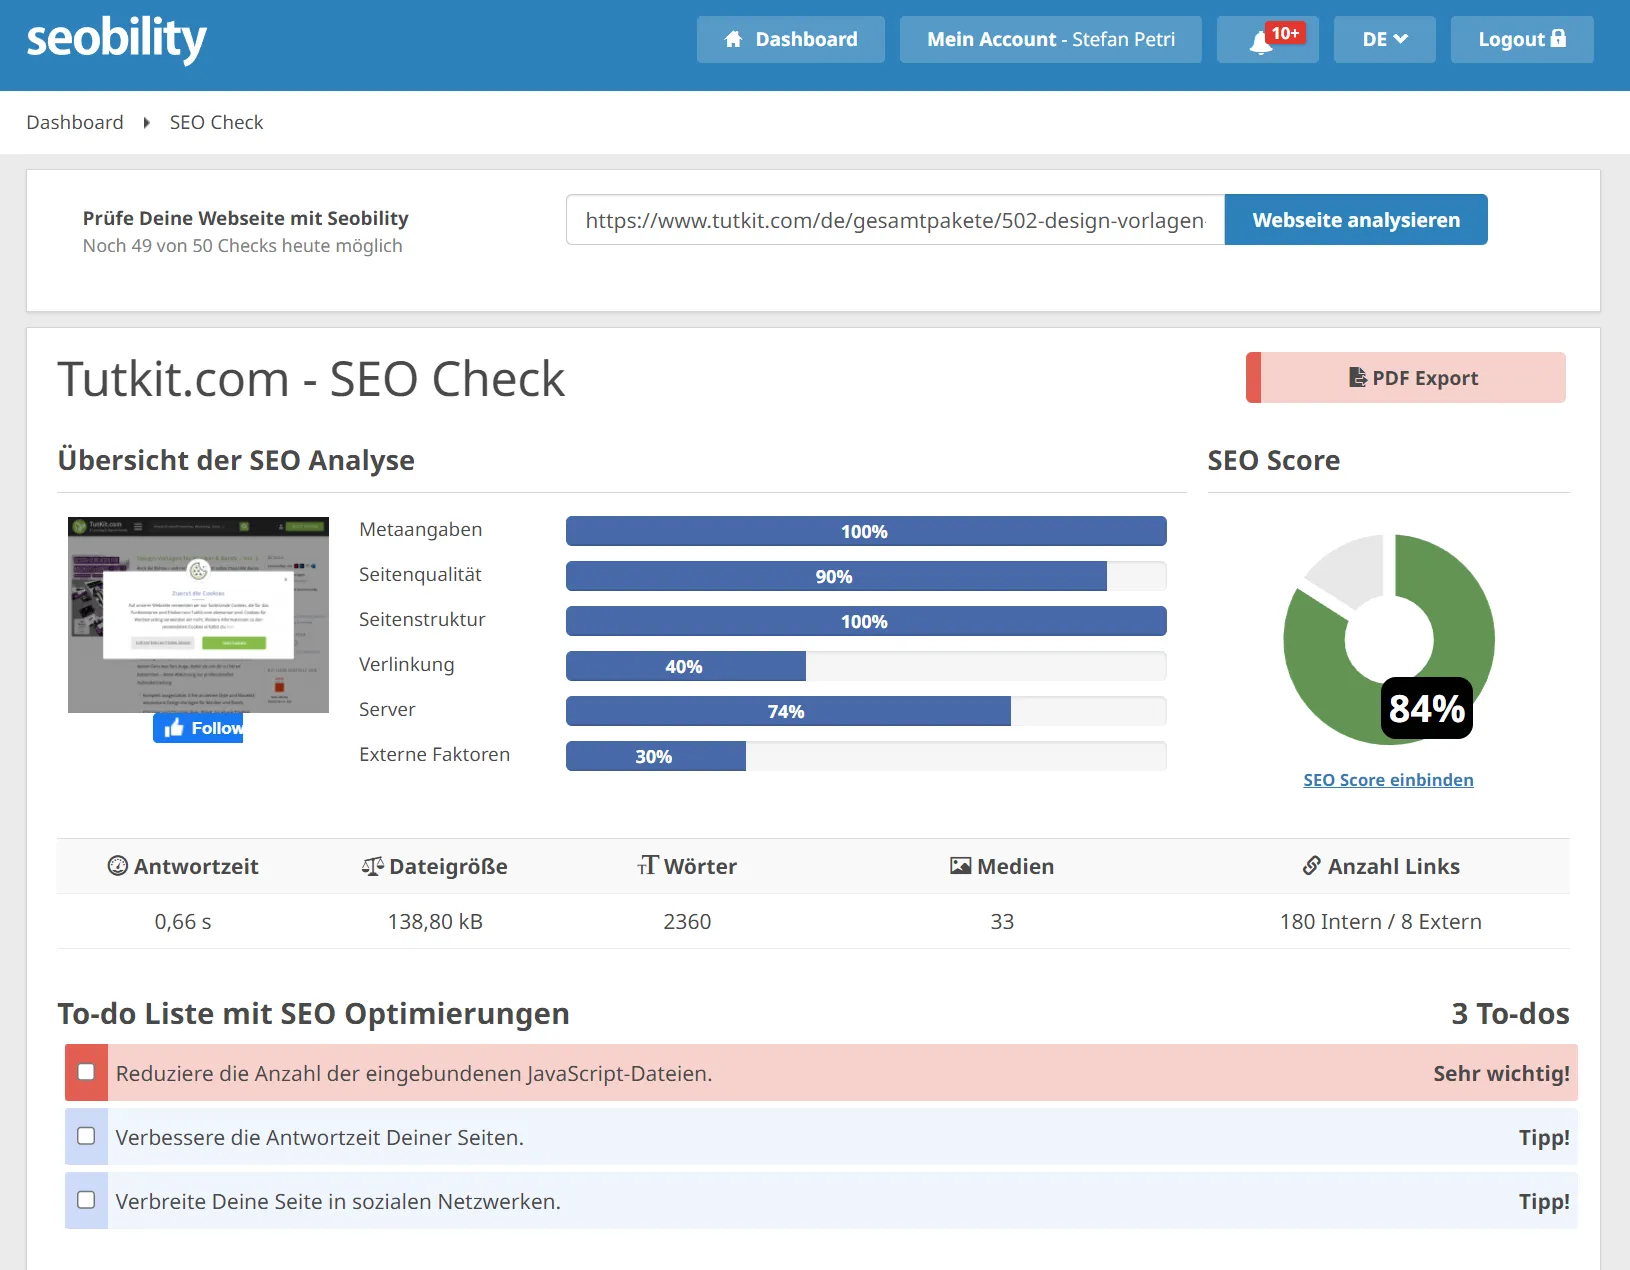The image size is (1630, 1270).
Task: Click the seobility logo
Action: [x=116, y=40]
